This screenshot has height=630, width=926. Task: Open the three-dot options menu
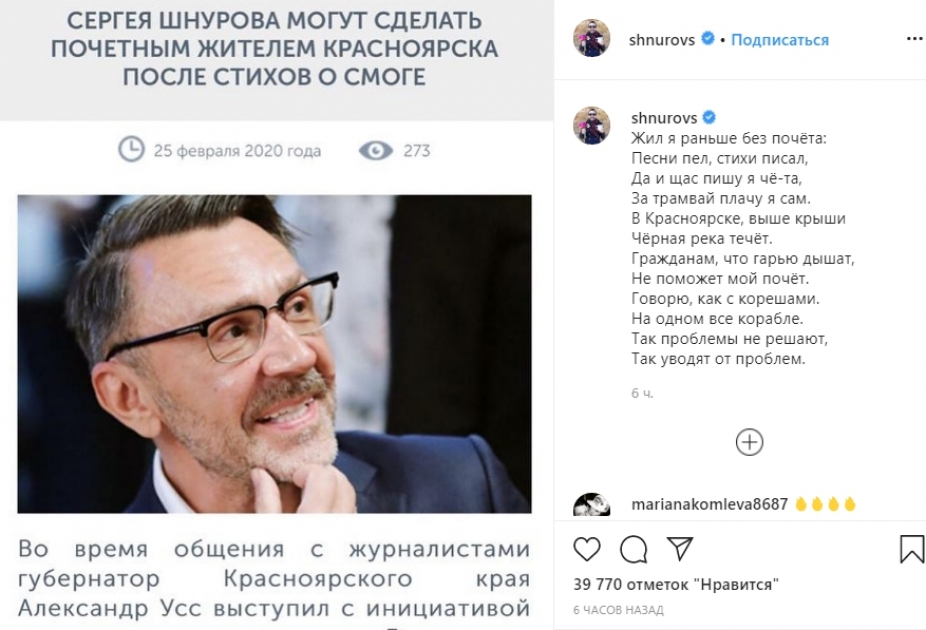[914, 39]
